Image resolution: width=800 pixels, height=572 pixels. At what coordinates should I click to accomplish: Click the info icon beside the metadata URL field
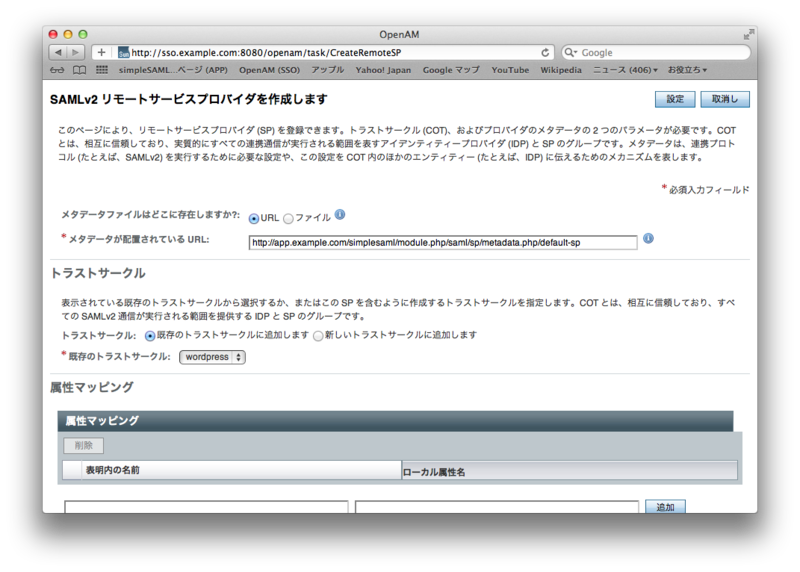[648, 239]
